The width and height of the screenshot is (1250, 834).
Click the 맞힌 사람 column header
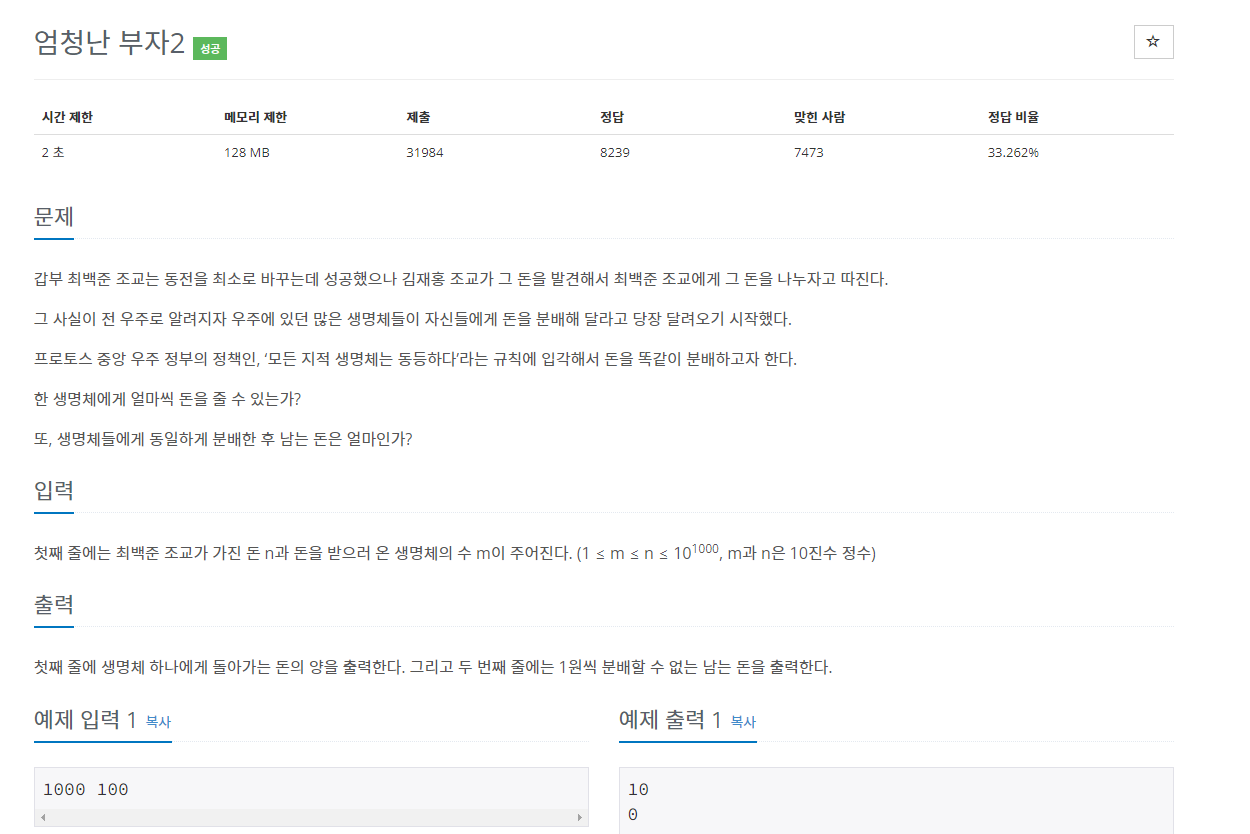819,117
